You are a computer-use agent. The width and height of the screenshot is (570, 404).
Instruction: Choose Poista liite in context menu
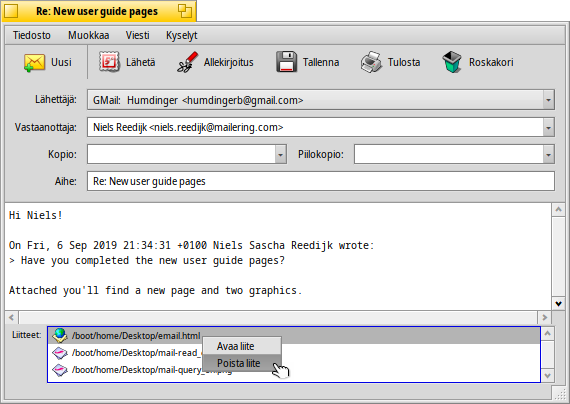pyautogui.click(x=242, y=363)
